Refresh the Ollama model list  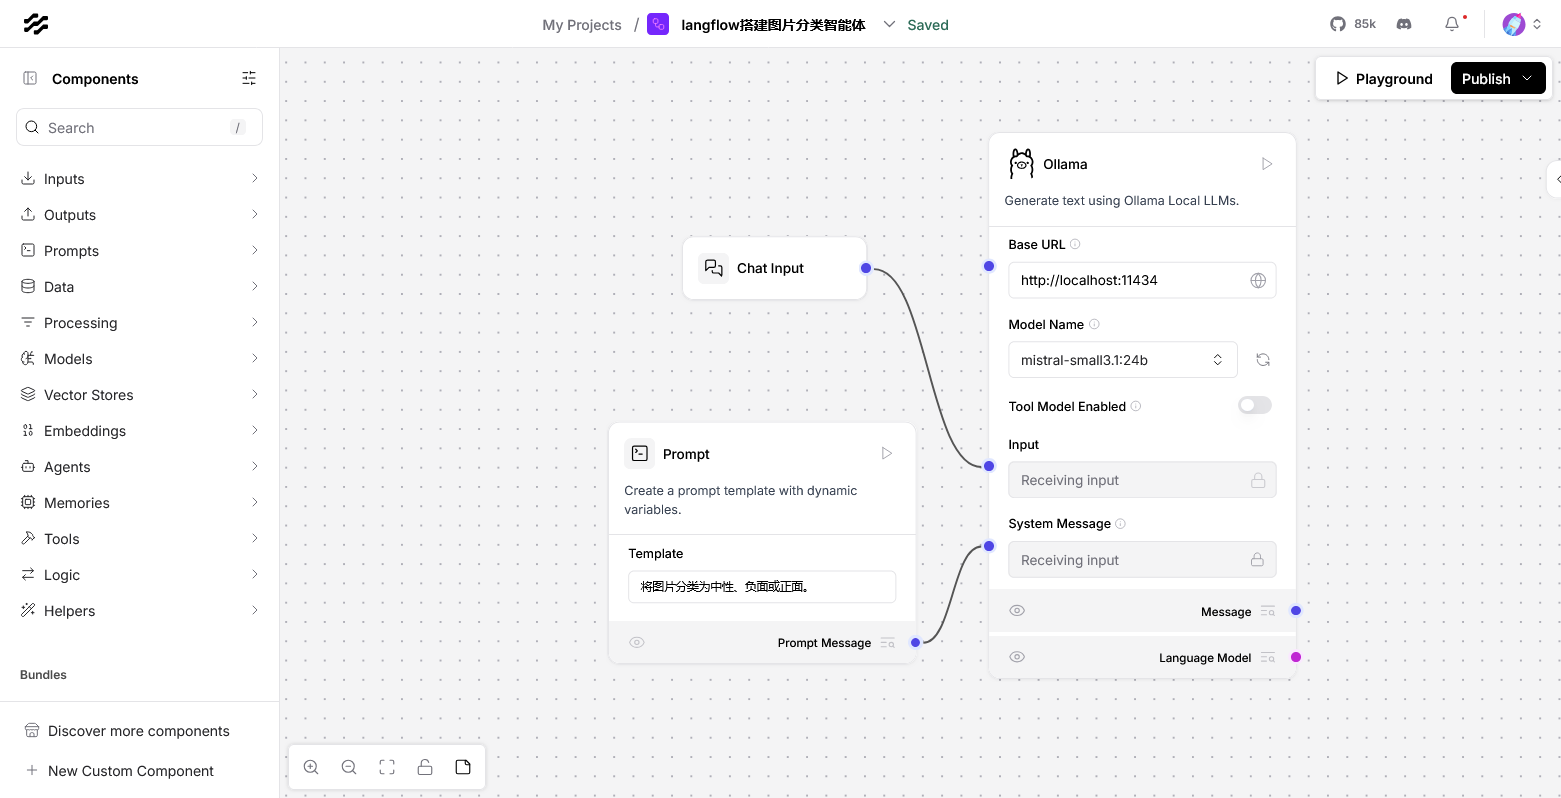coord(1263,360)
